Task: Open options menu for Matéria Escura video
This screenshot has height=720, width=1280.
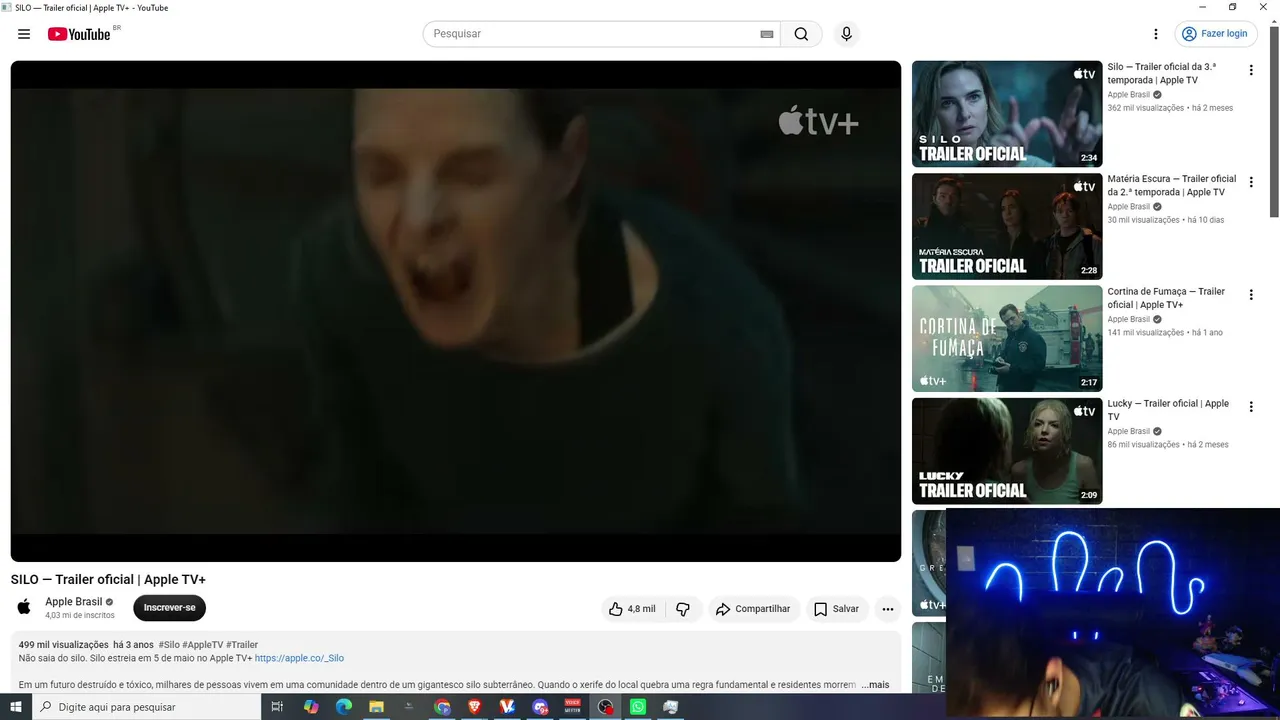Action: pos(1251,182)
